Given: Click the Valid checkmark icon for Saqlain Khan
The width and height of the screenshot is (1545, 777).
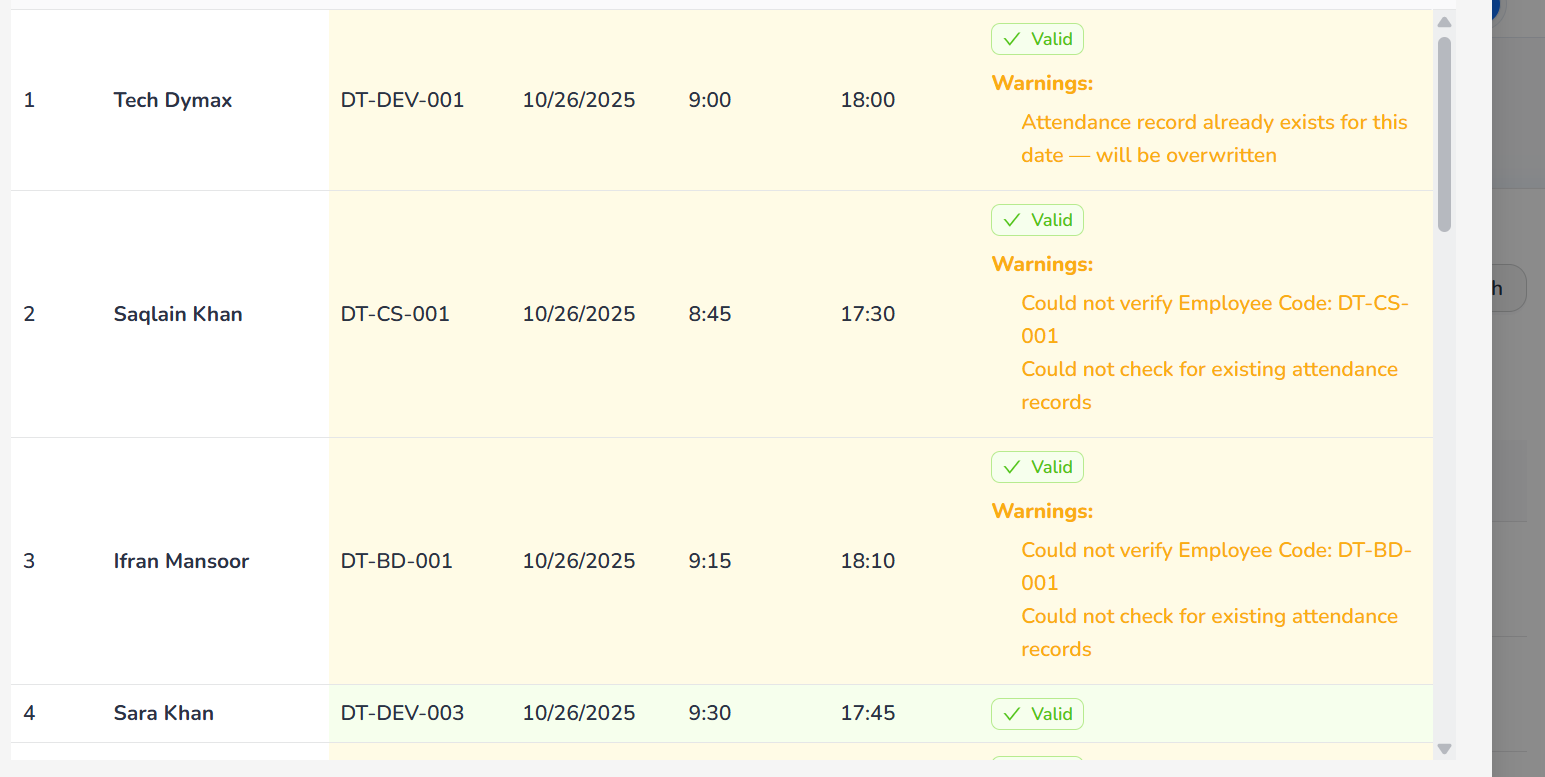Looking at the screenshot, I should [x=1012, y=220].
